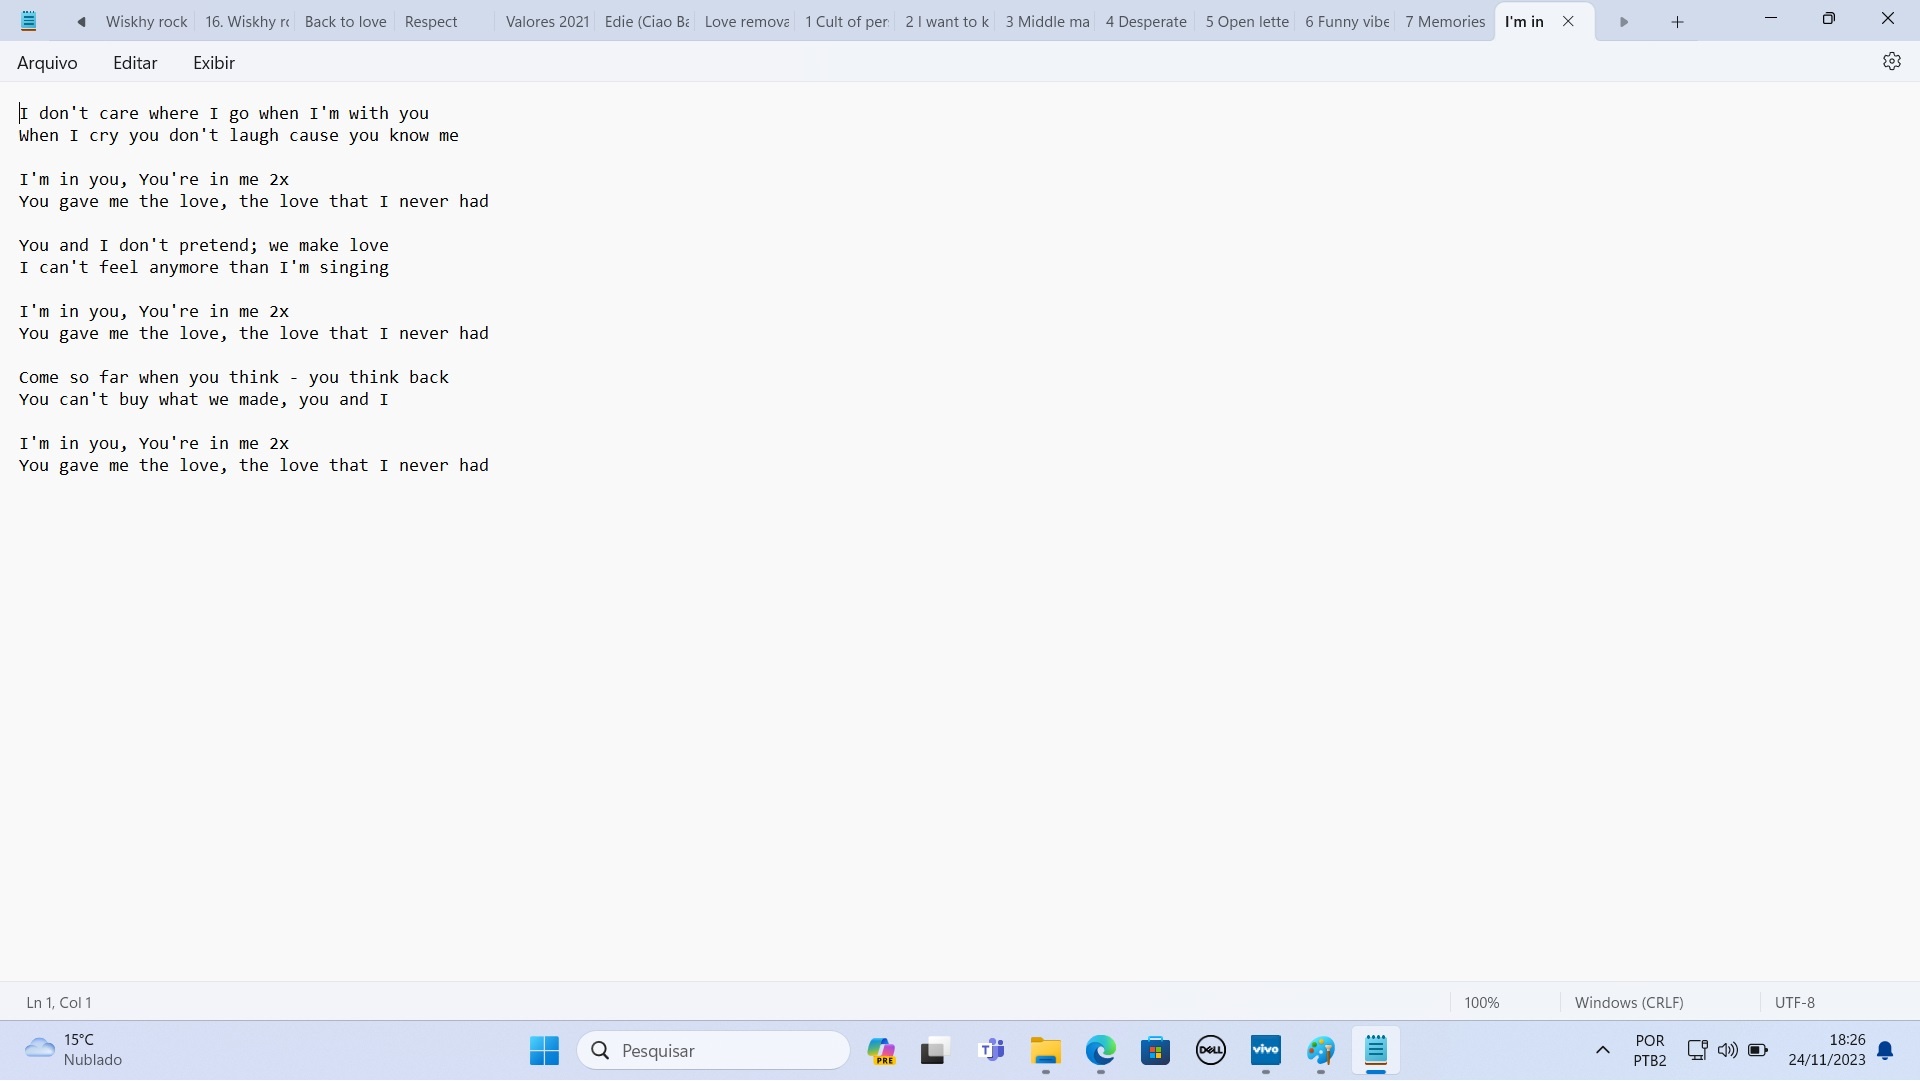Click the line "I don't care where I go when I'm with you"
Image resolution: width=1920 pixels, height=1081 pixels.
224,114
